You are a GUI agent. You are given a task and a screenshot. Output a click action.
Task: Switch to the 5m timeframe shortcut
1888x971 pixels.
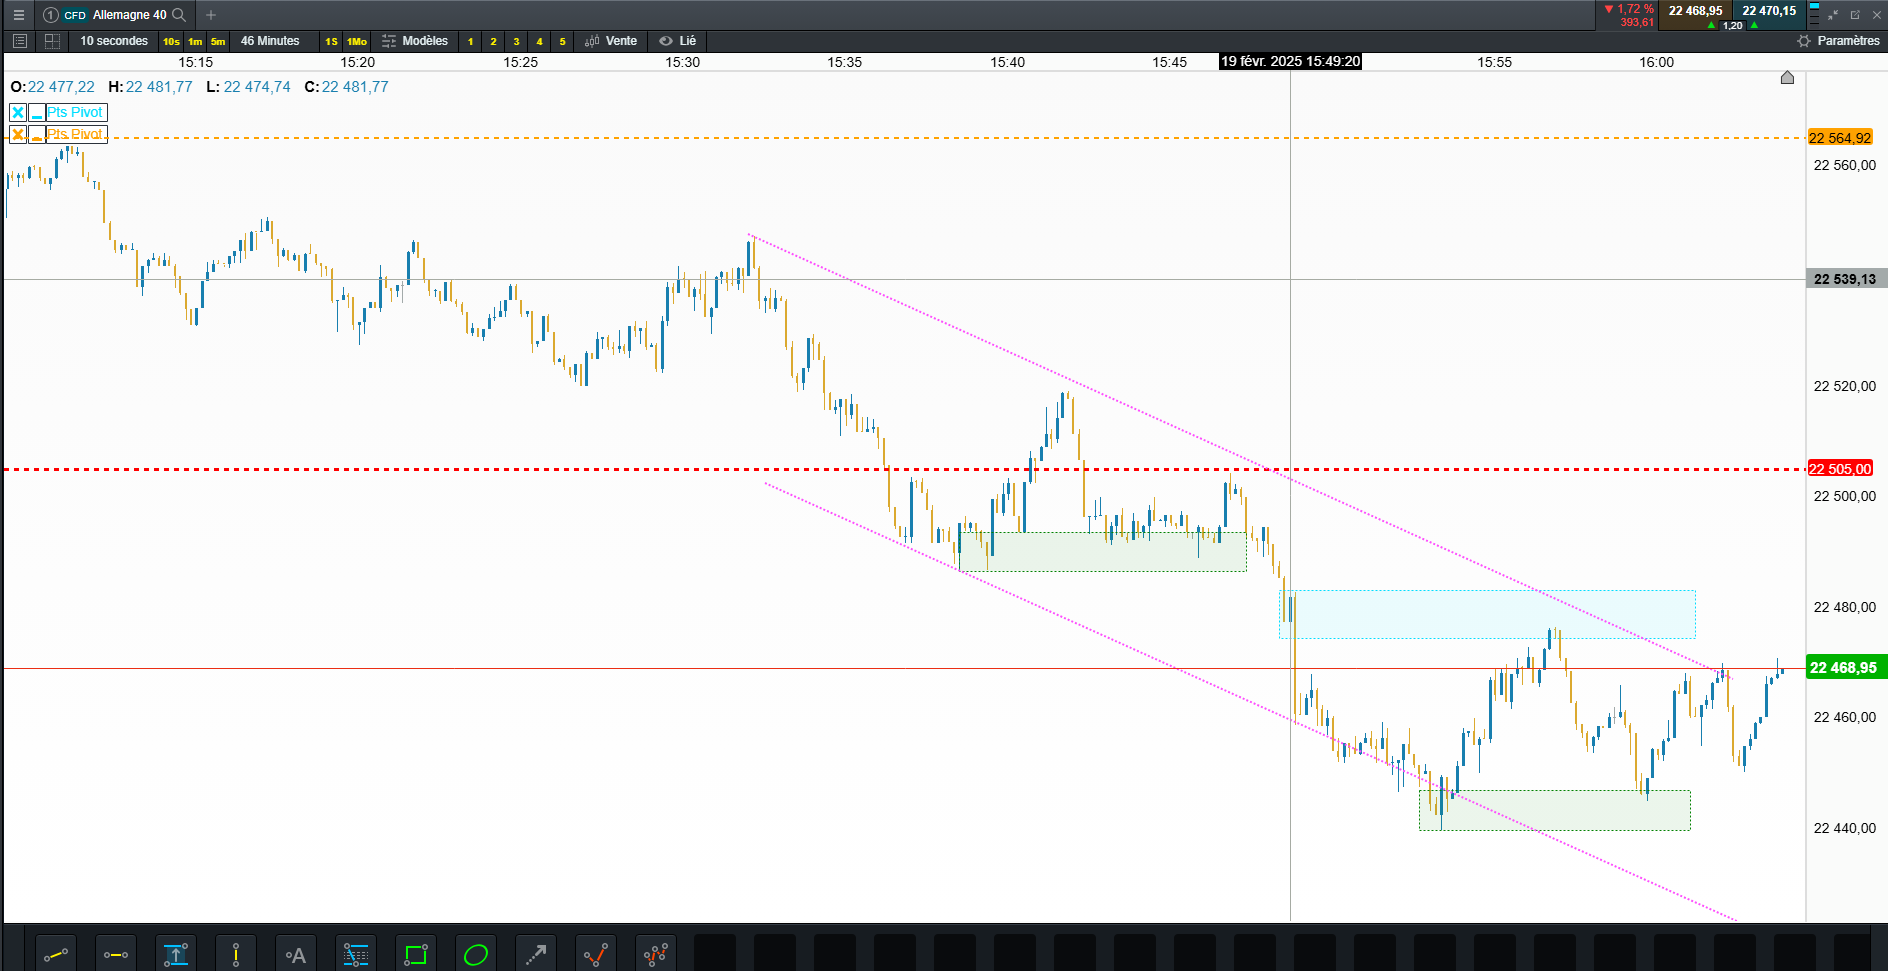click(x=218, y=41)
